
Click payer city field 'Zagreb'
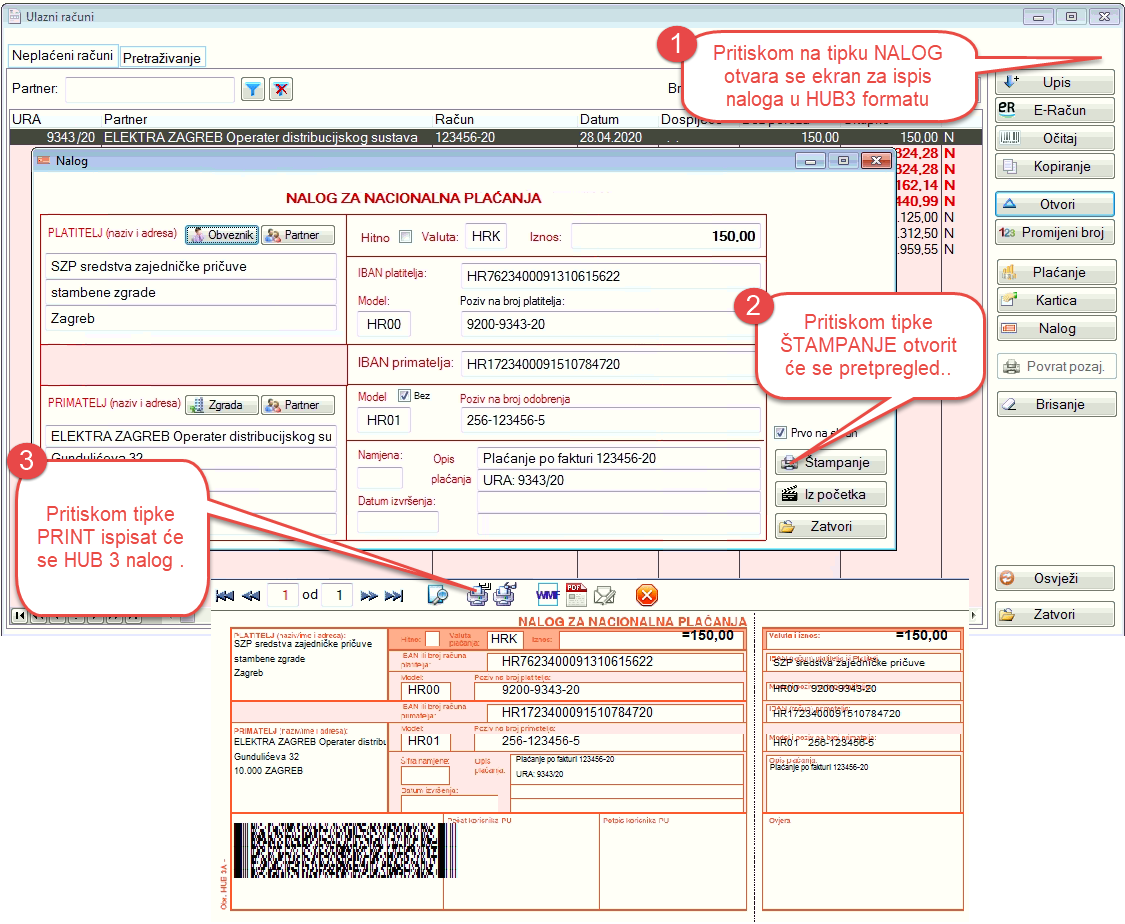191,319
